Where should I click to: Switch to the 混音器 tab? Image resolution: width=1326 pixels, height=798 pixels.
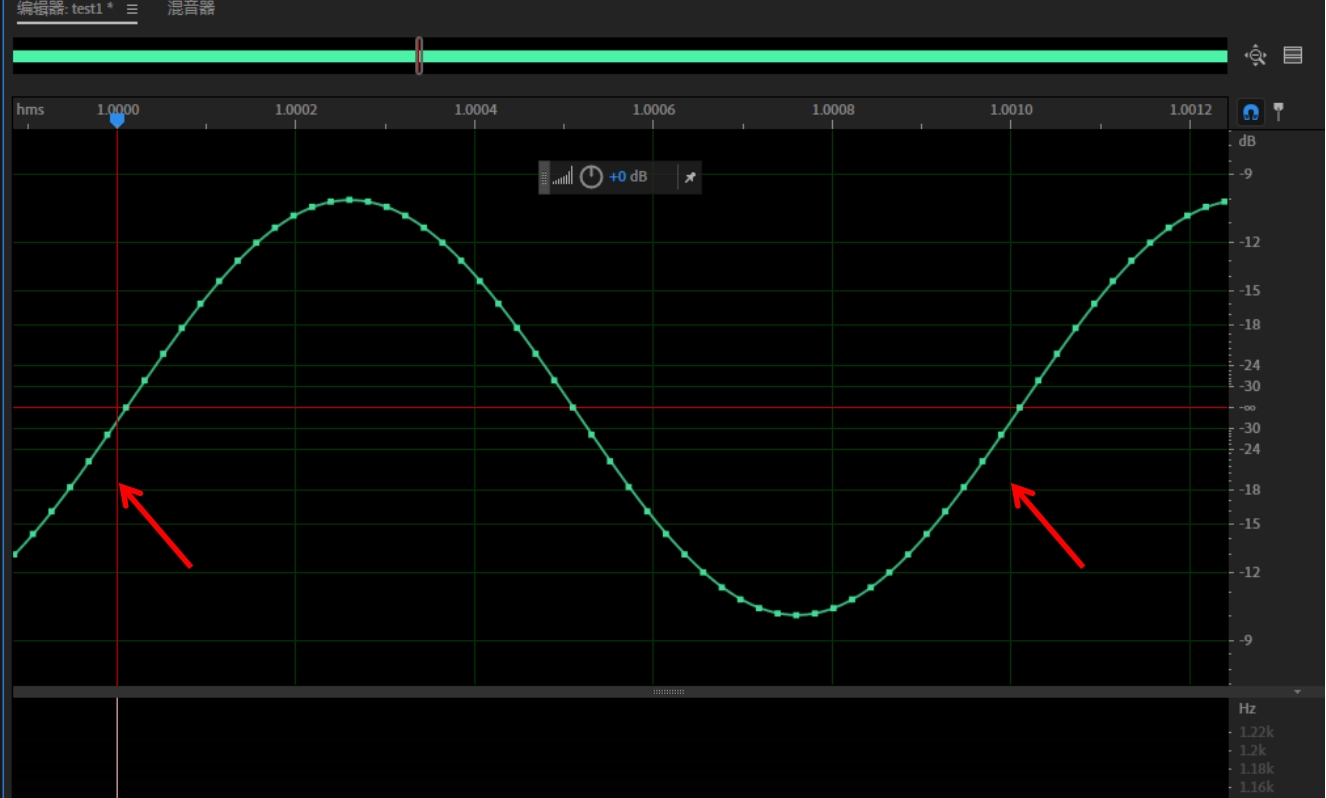(191, 9)
